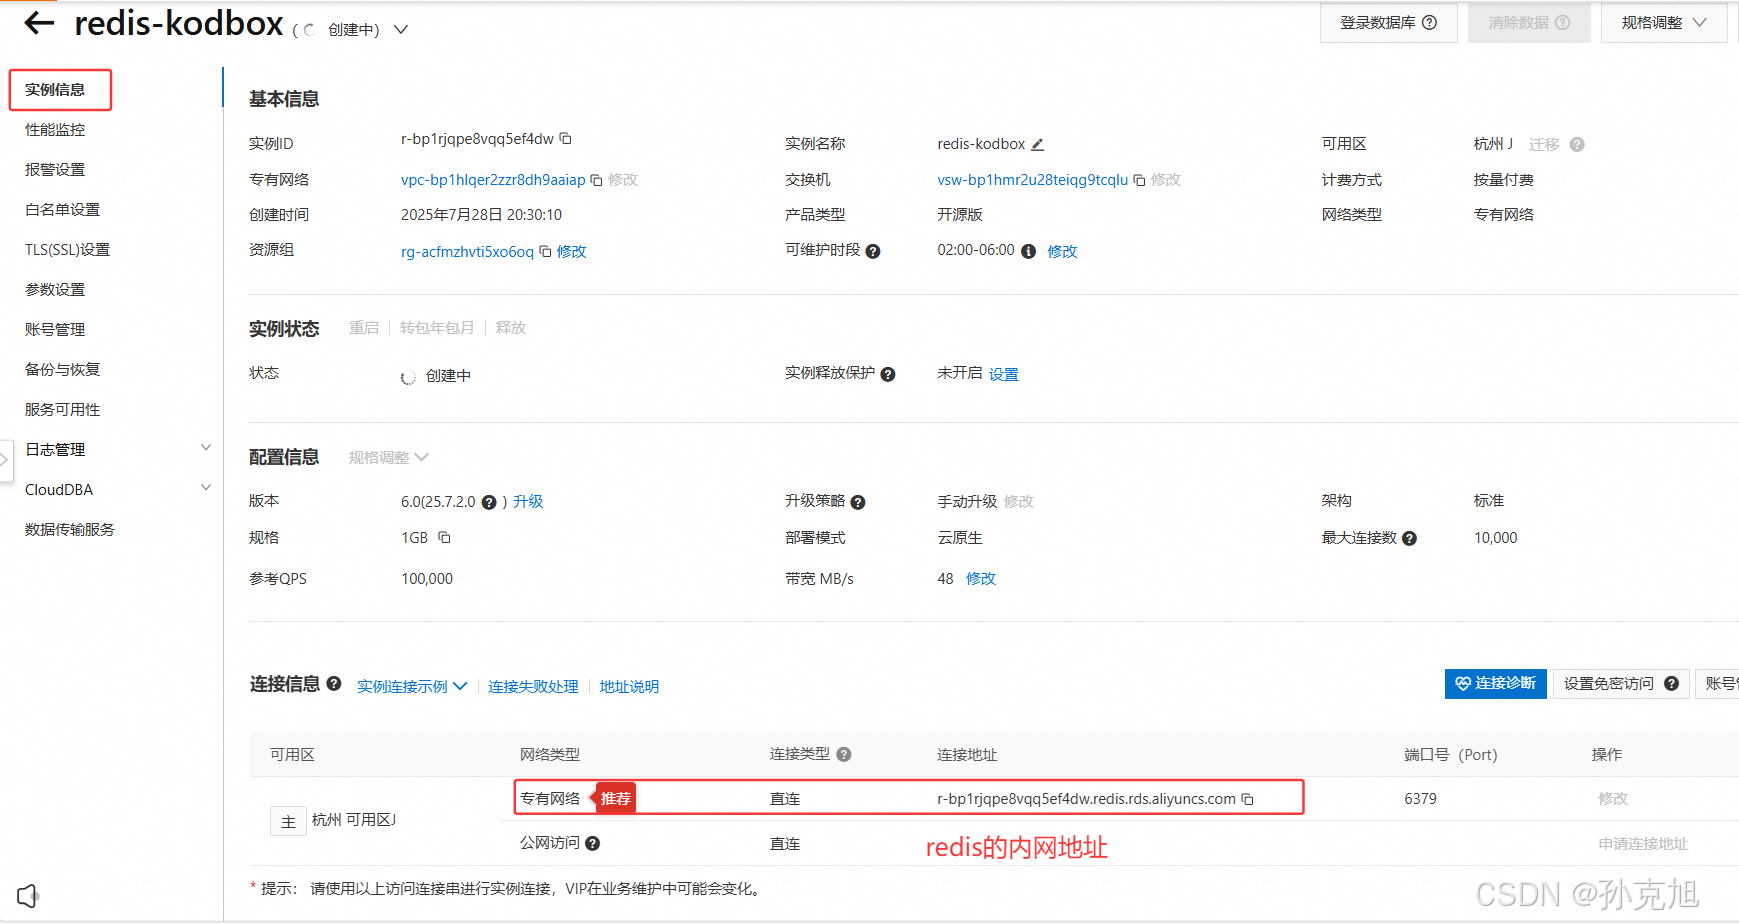Open 规格调整 dropdown in 配置信息 section

(389, 457)
